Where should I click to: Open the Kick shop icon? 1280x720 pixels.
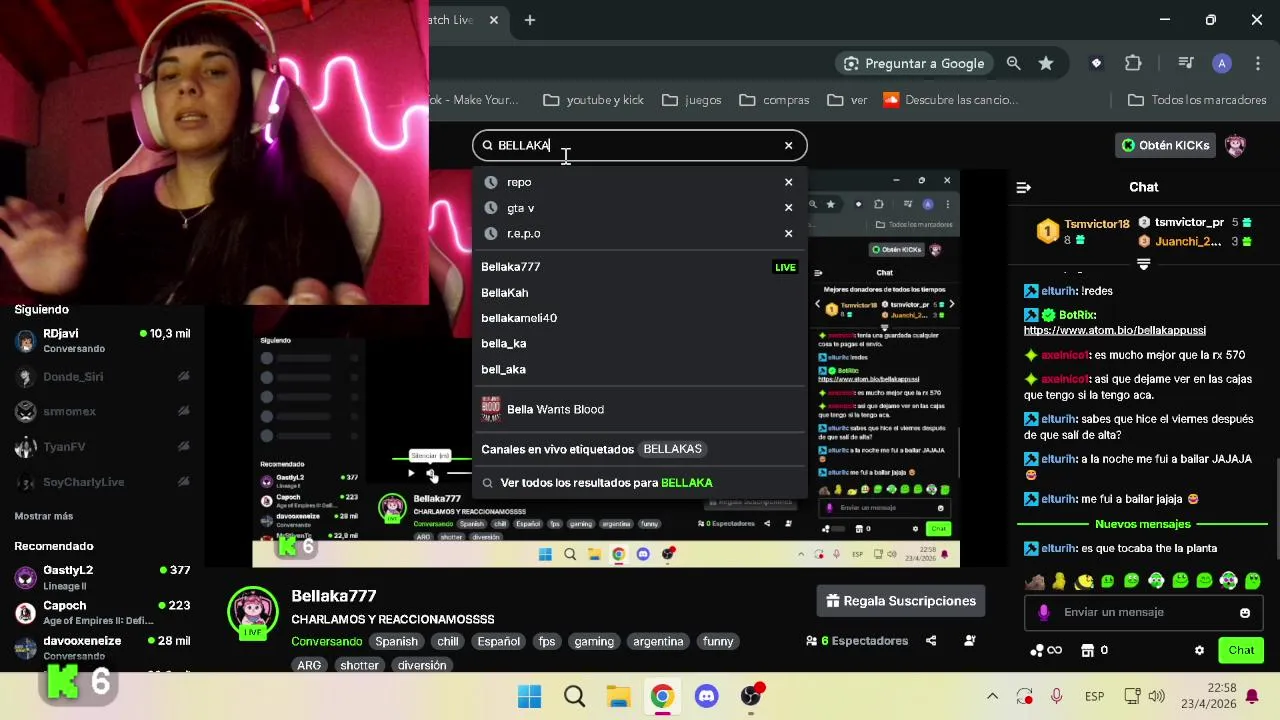pyautogui.click(x=1088, y=650)
